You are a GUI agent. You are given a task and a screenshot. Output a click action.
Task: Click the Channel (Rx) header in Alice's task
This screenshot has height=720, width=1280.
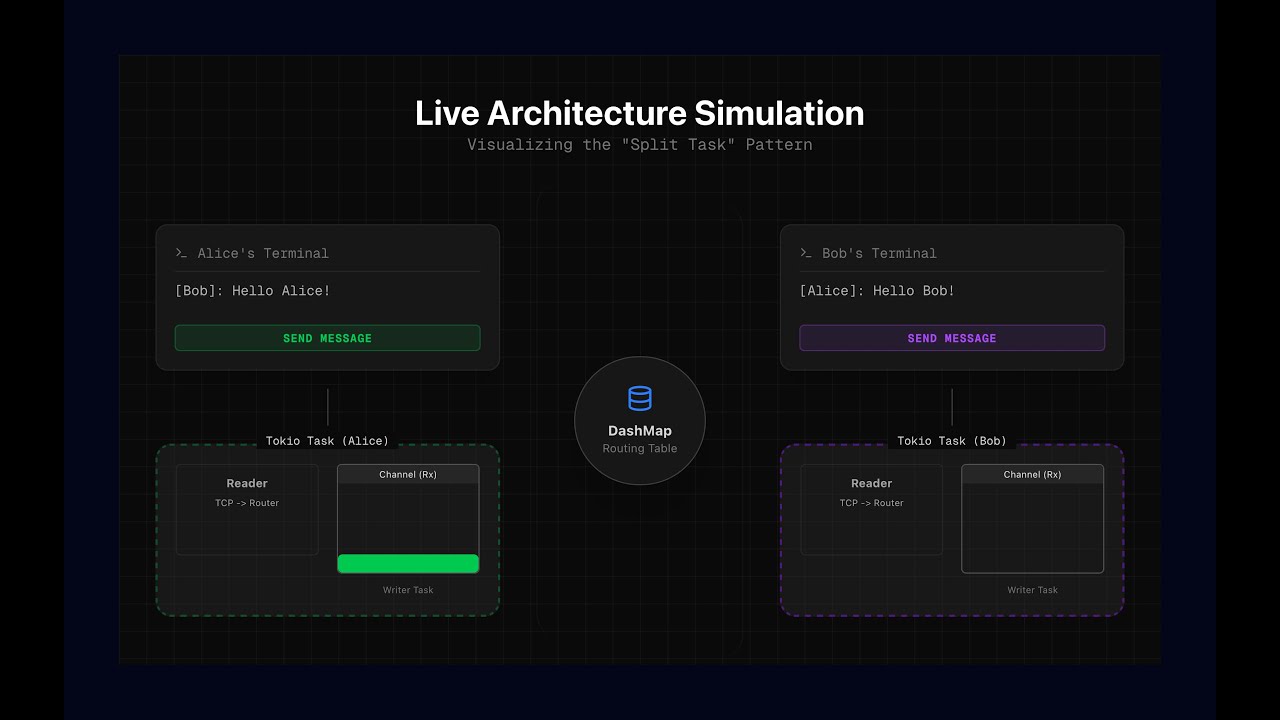click(408, 474)
